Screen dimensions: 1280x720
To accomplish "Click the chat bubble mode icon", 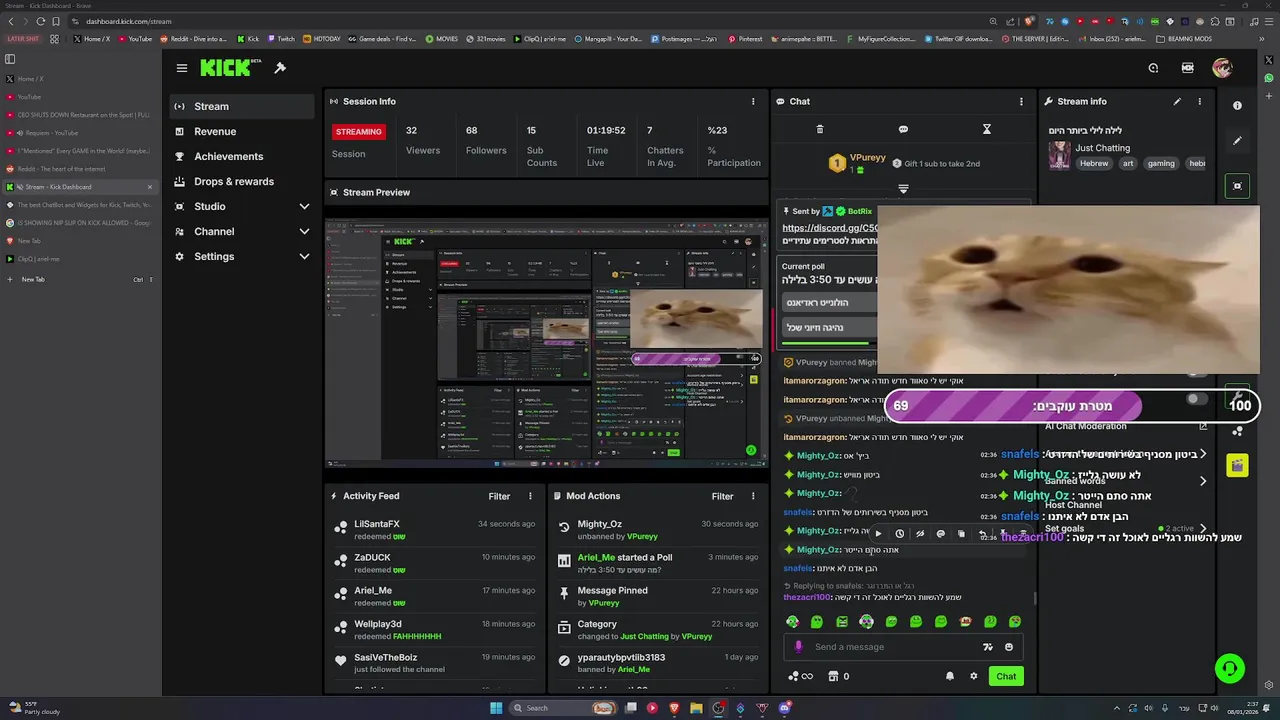I will (903, 129).
